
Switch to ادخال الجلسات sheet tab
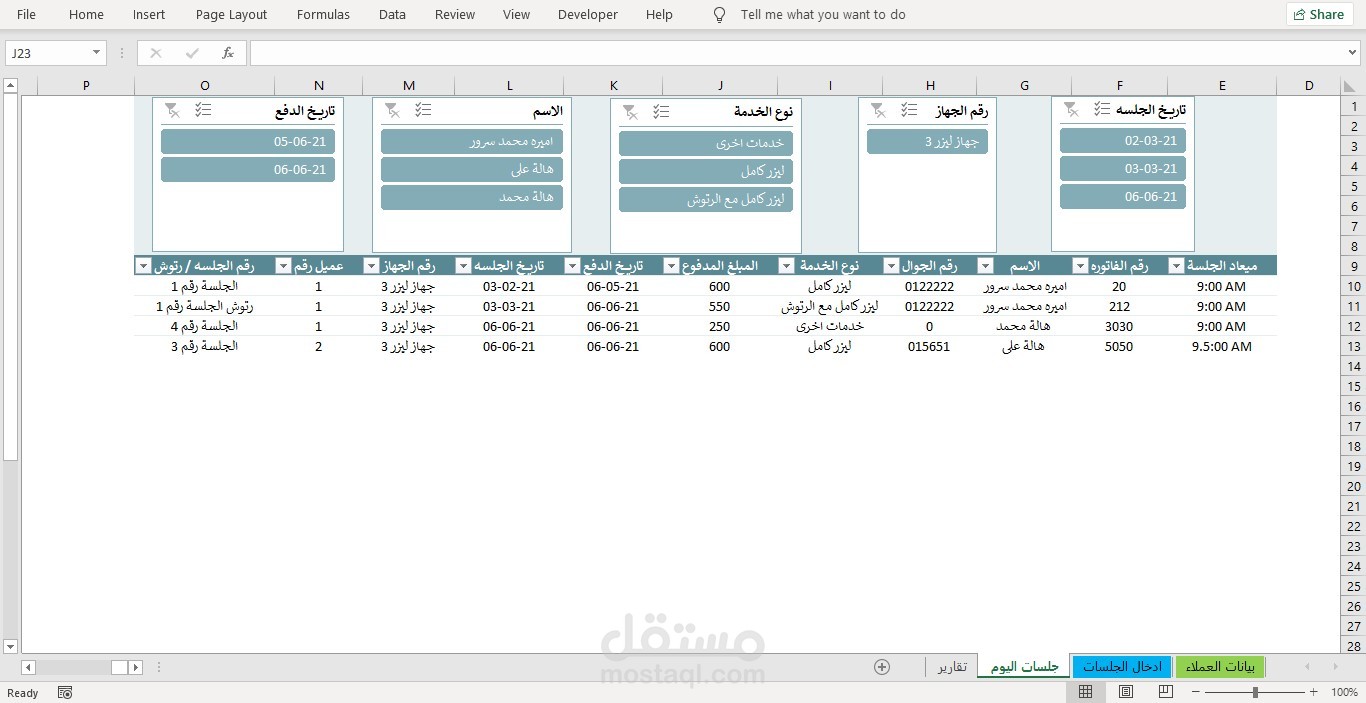[x=1123, y=667]
